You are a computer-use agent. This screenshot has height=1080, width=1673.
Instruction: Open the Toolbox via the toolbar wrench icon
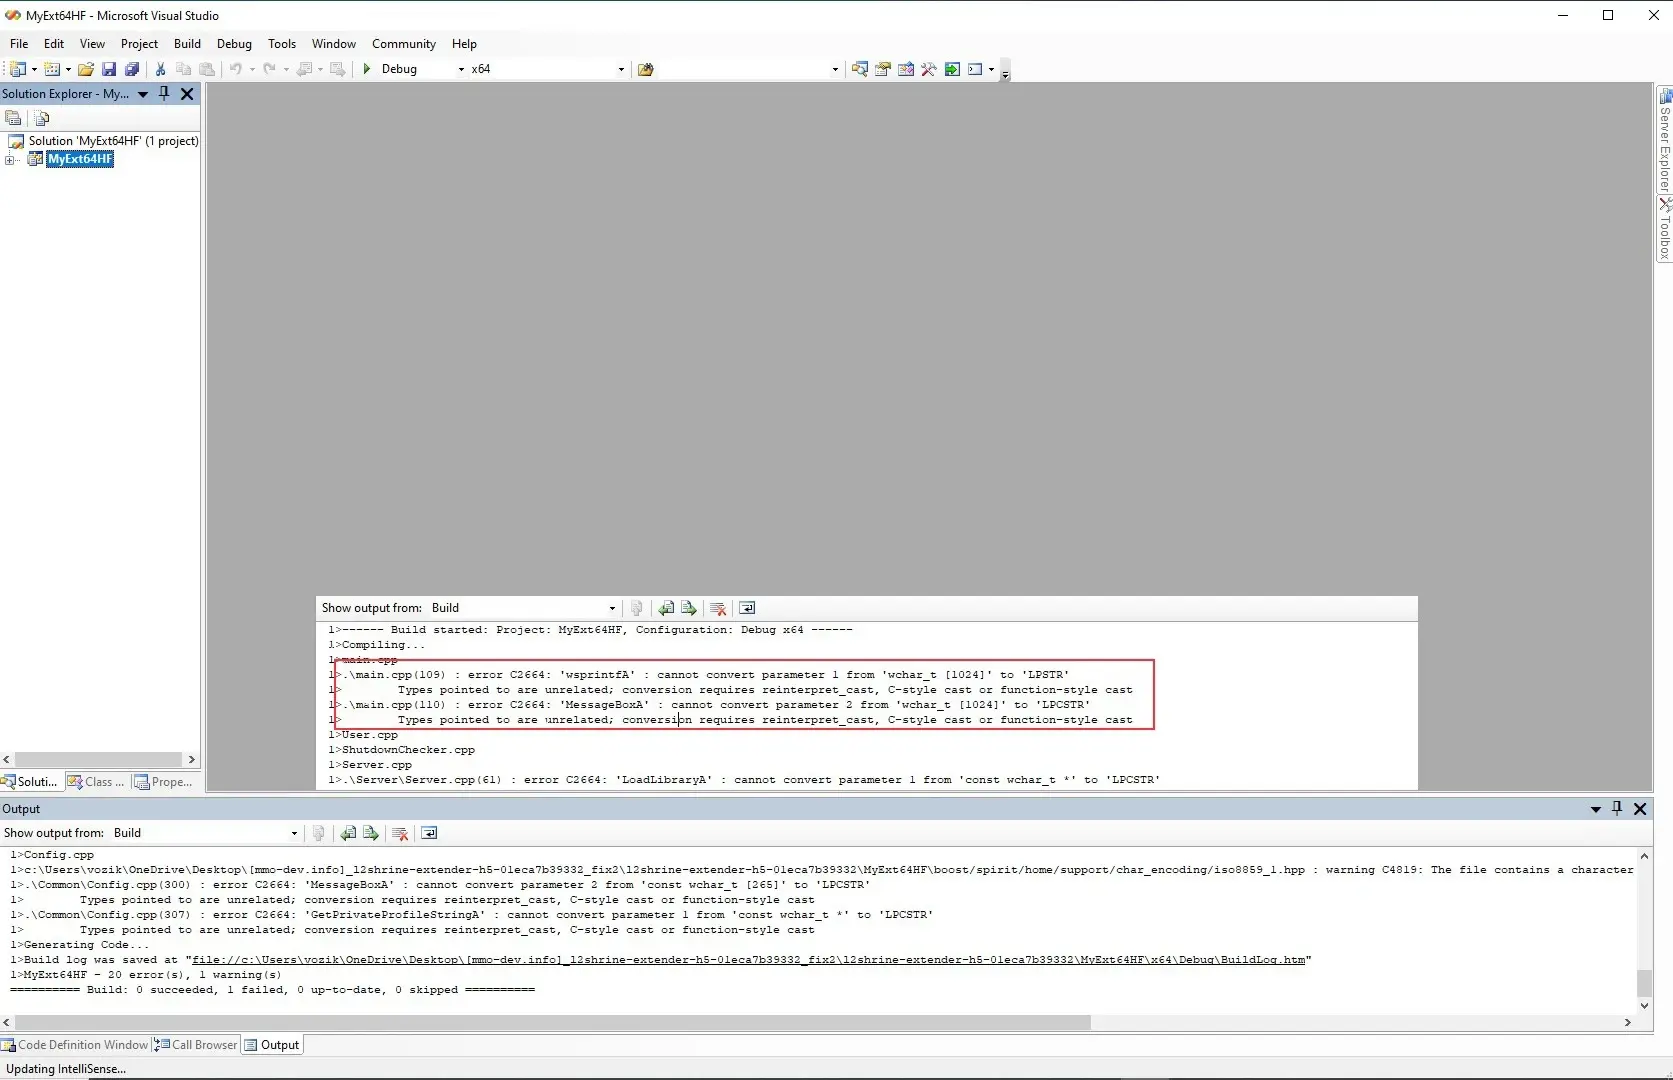click(x=929, y=69)
